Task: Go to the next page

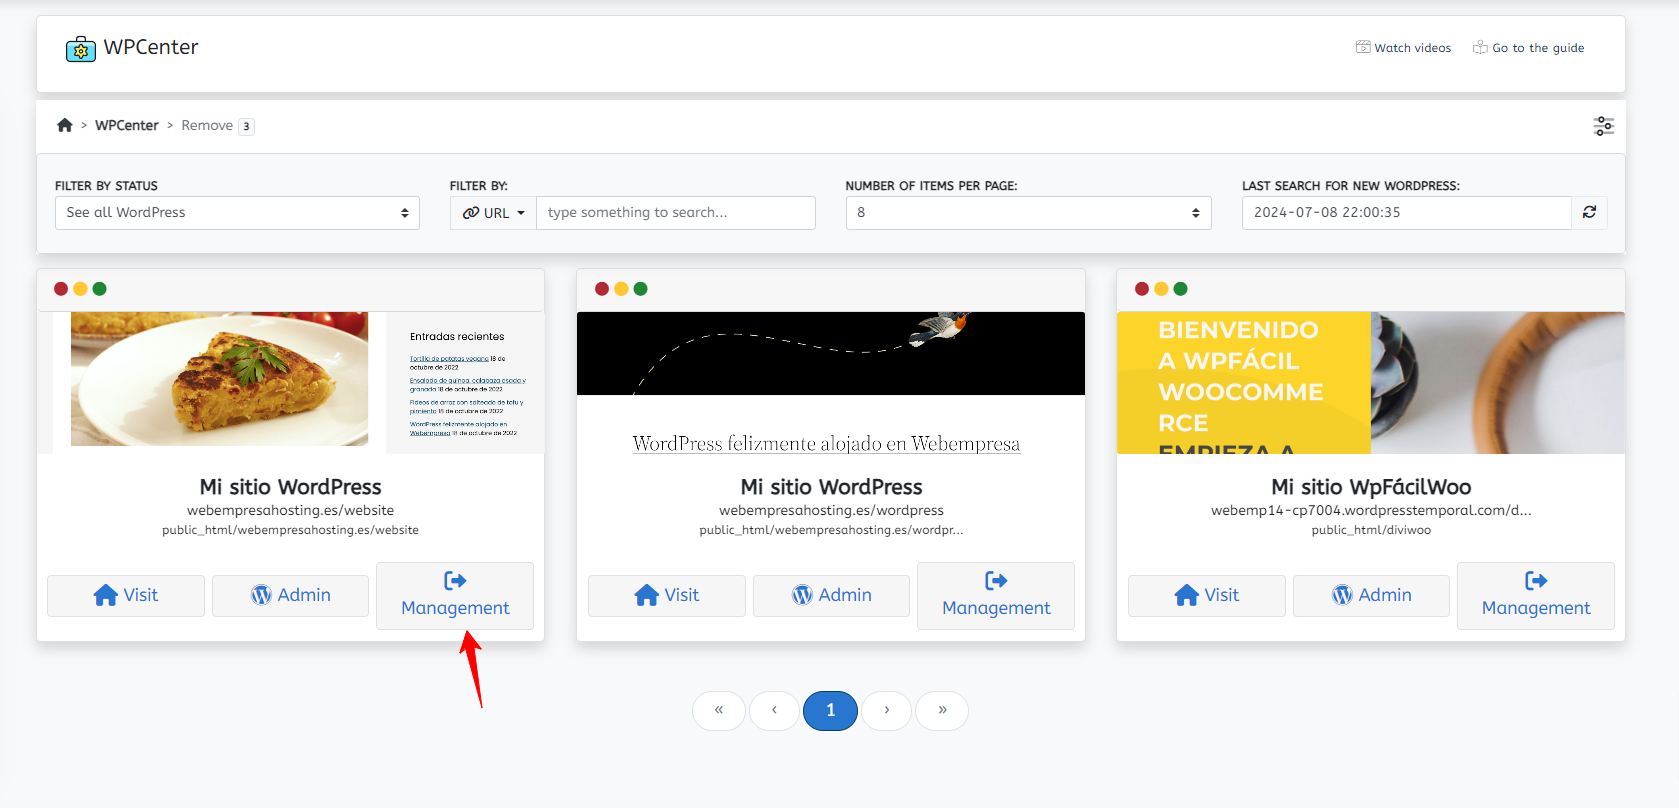Action: (886, 710)
